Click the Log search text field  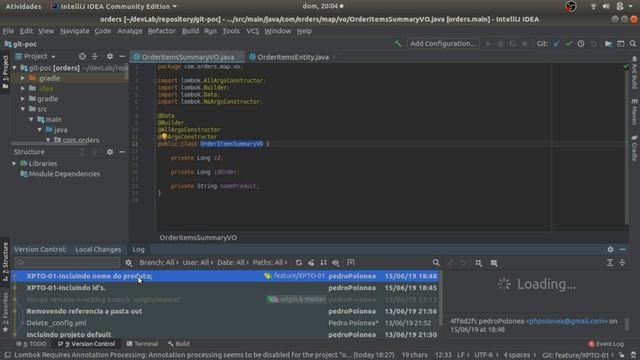click(x=67, y=262)
